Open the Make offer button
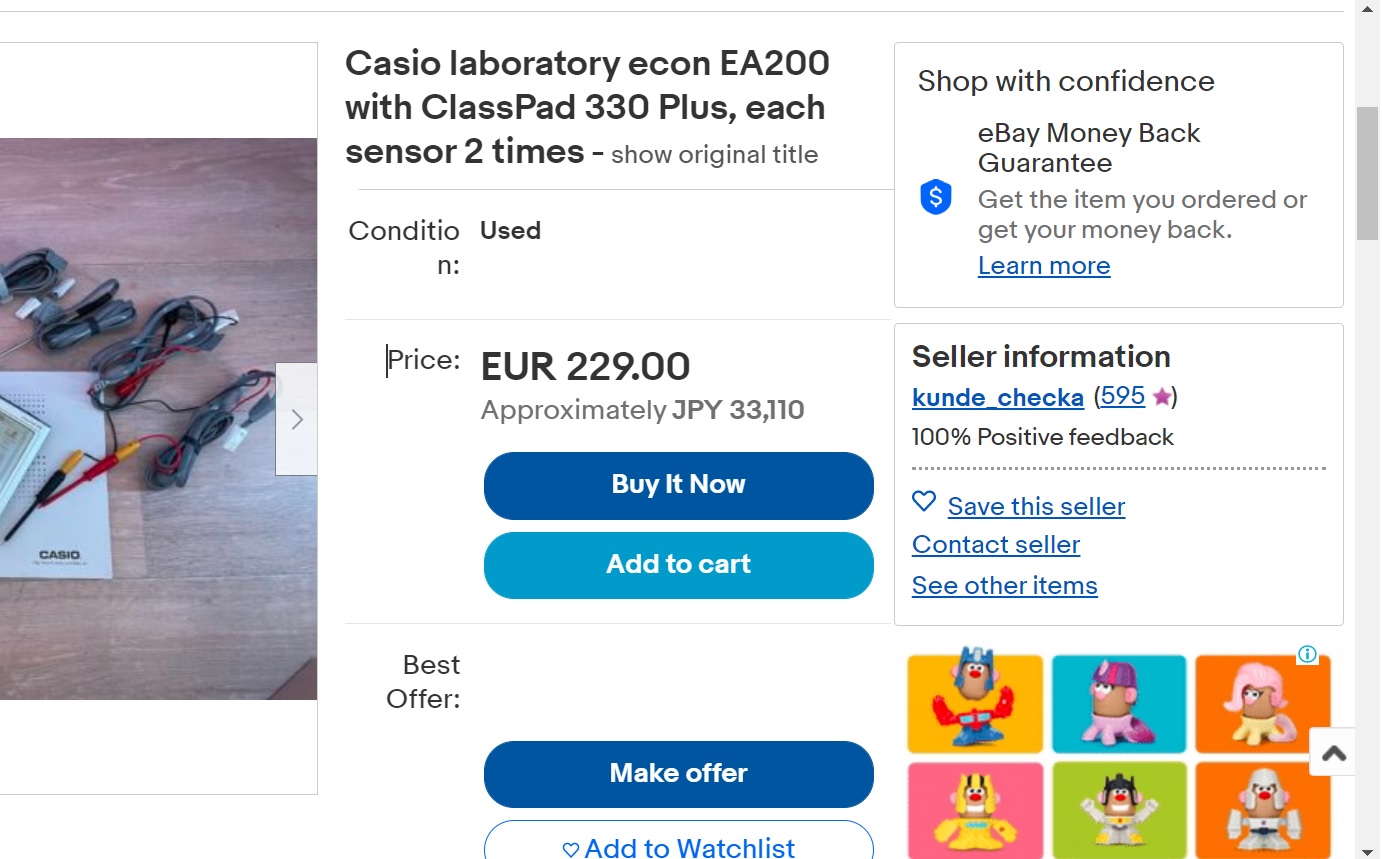The image size is (1382, 859). pyautogui.click(x=679, y=774)
